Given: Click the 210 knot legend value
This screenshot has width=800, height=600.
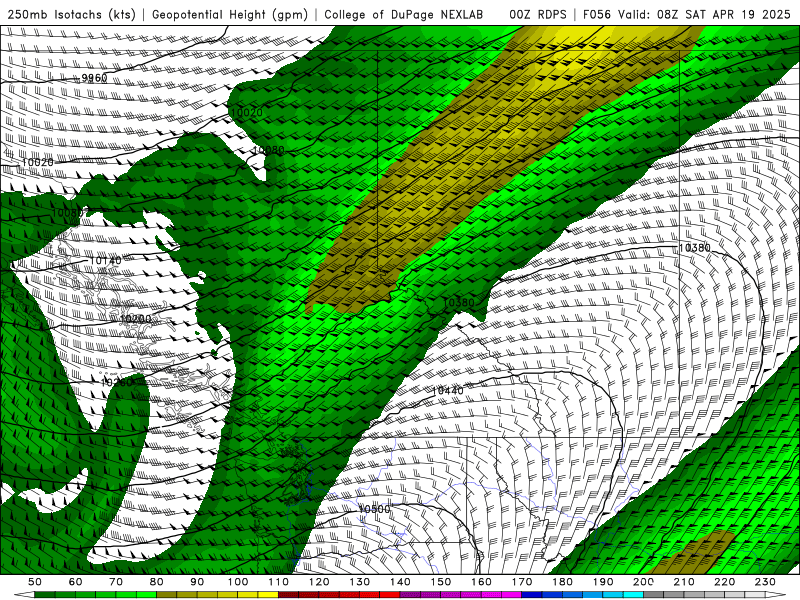Looking at the screenshot, I should [x=684, y=582].
